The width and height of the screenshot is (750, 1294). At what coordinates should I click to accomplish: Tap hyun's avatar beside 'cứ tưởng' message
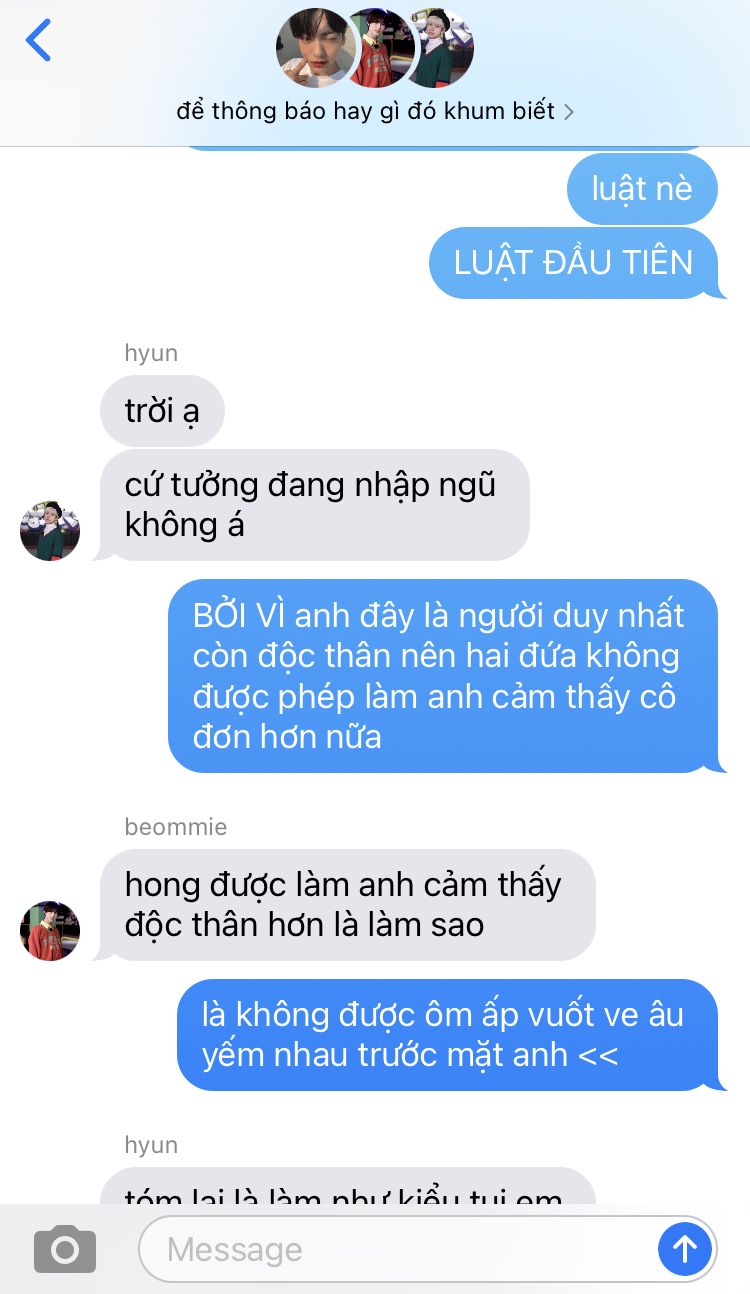(50, 531)
